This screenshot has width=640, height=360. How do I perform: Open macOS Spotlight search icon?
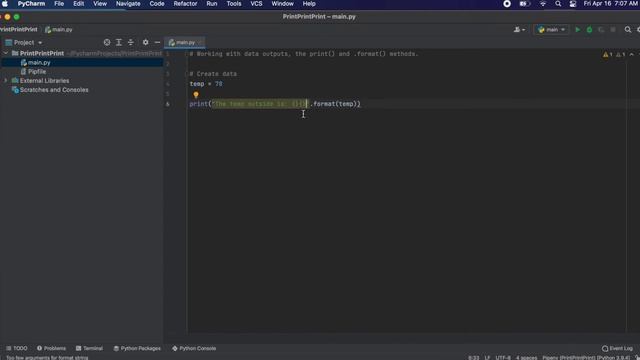558,4
